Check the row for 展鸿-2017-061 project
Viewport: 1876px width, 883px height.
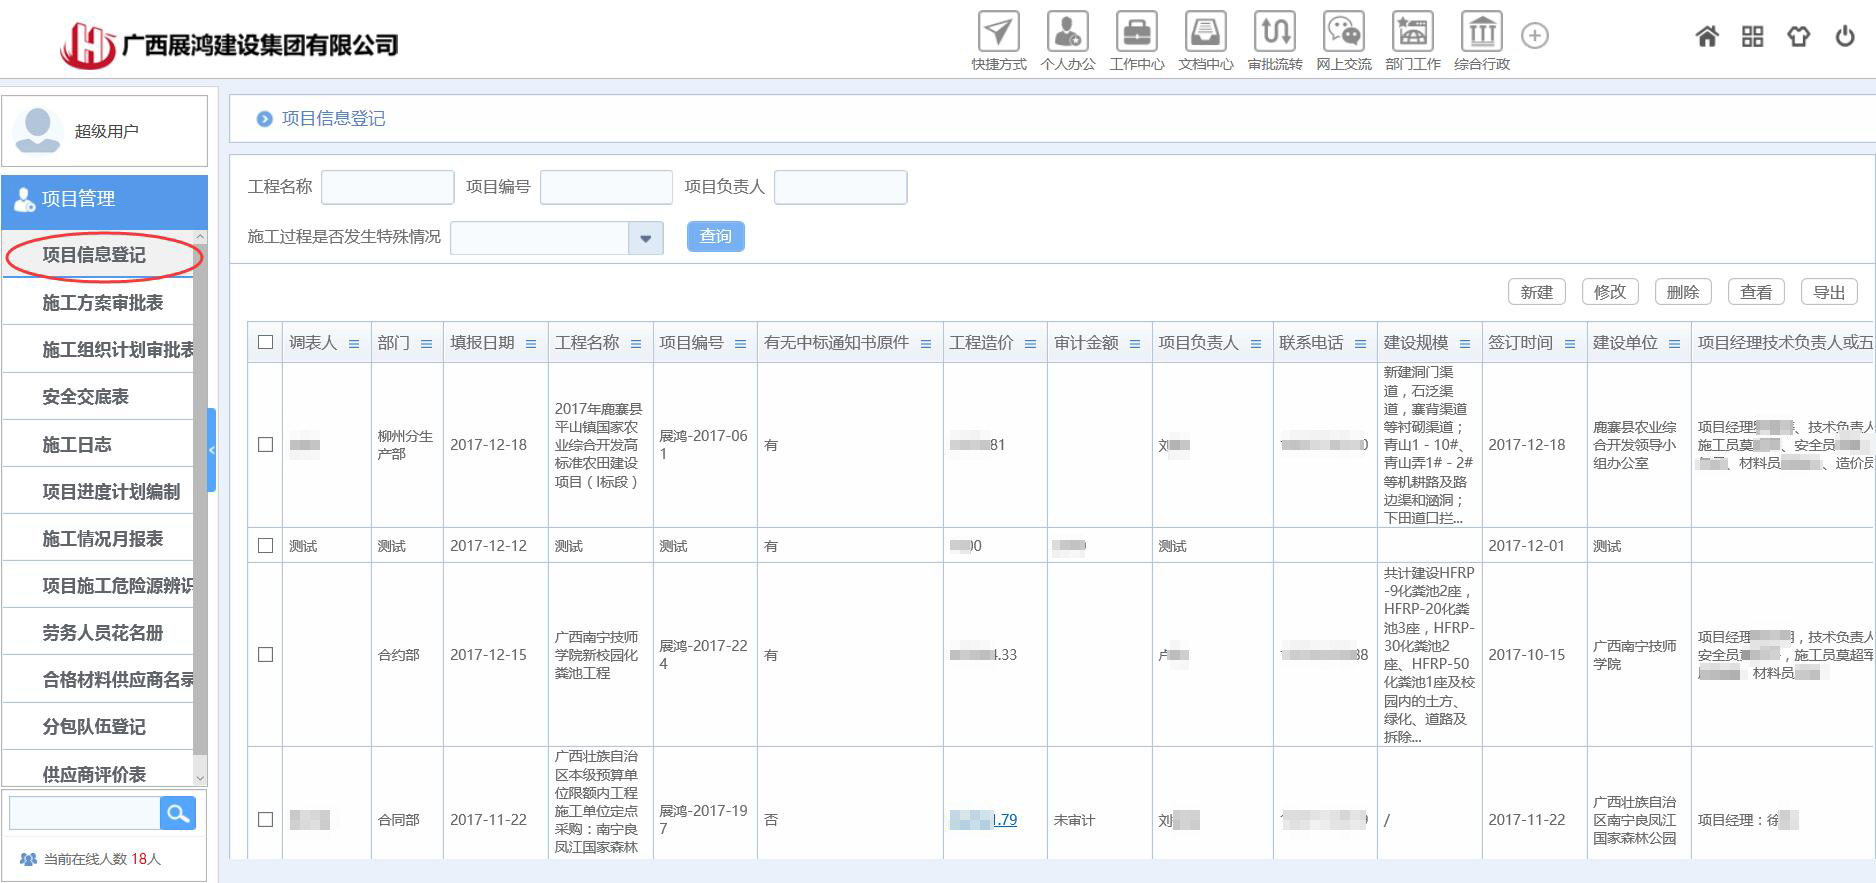265,445
